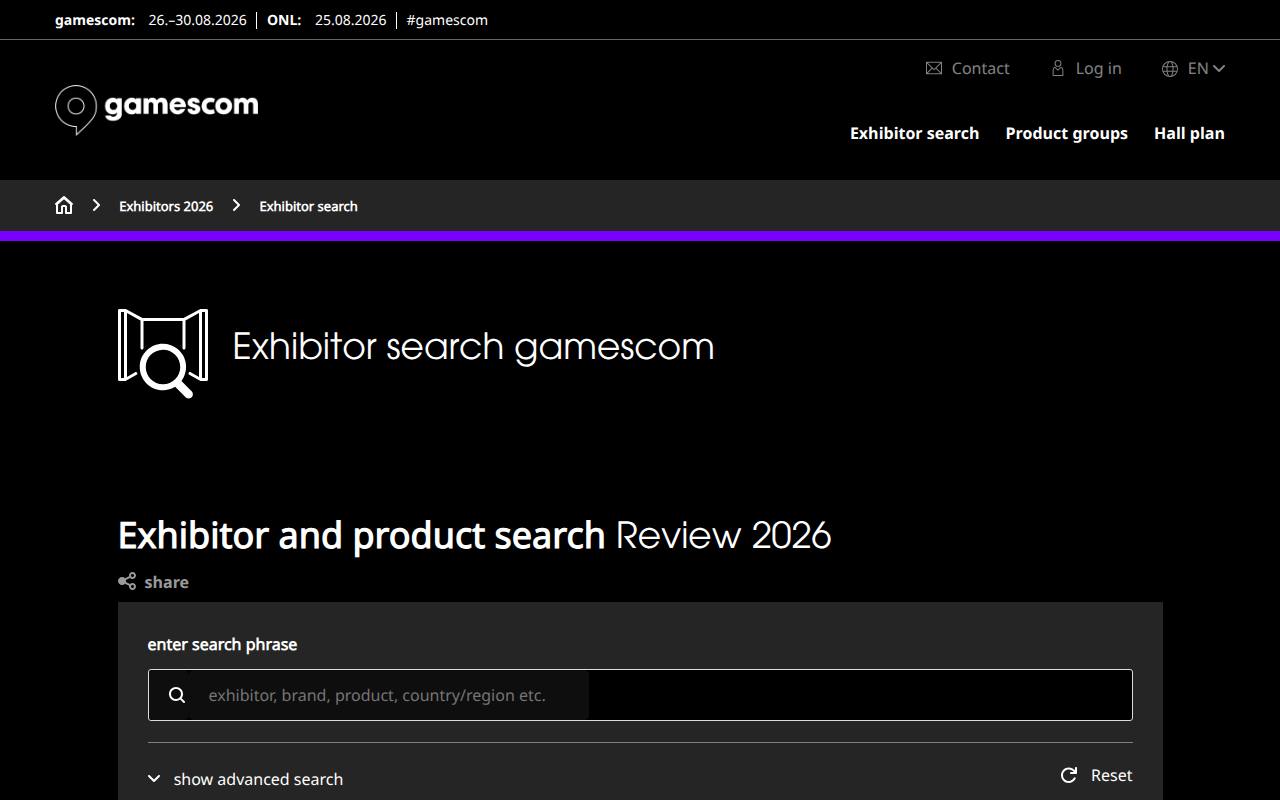
Task: Click the ONL date '25.08.2026'
Action: click(350, 20)
